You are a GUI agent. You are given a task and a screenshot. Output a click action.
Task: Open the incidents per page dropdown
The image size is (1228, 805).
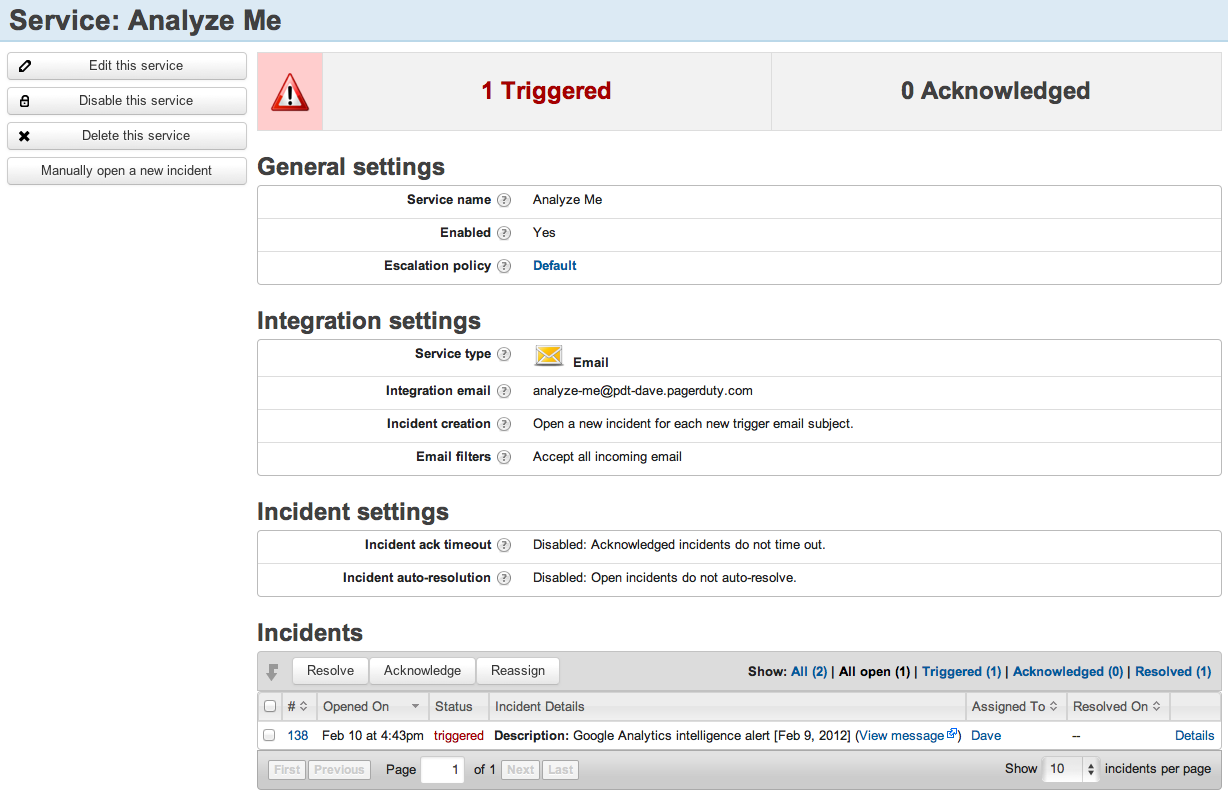[1070, 769]
